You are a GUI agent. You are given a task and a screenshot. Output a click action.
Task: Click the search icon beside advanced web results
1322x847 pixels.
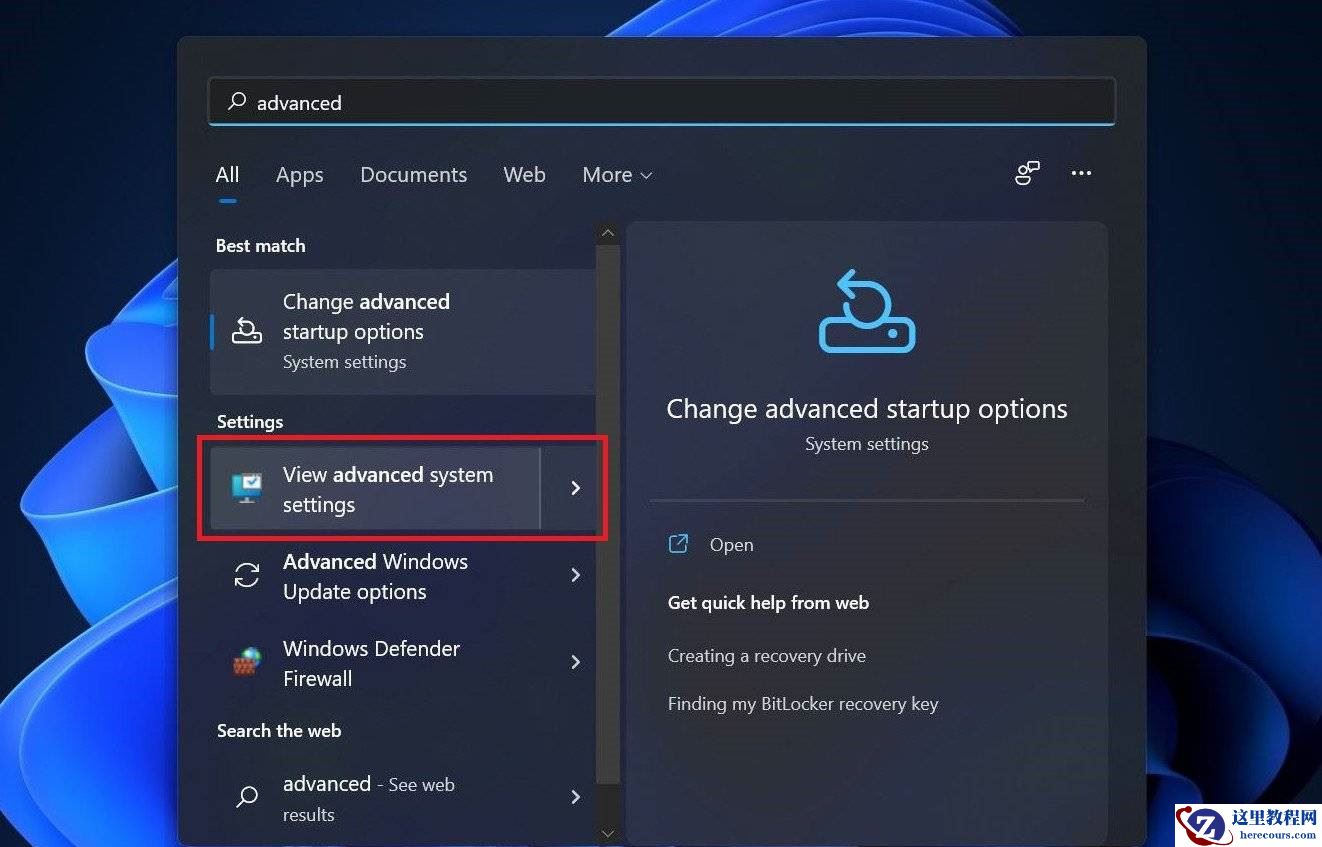pos(246,797)
